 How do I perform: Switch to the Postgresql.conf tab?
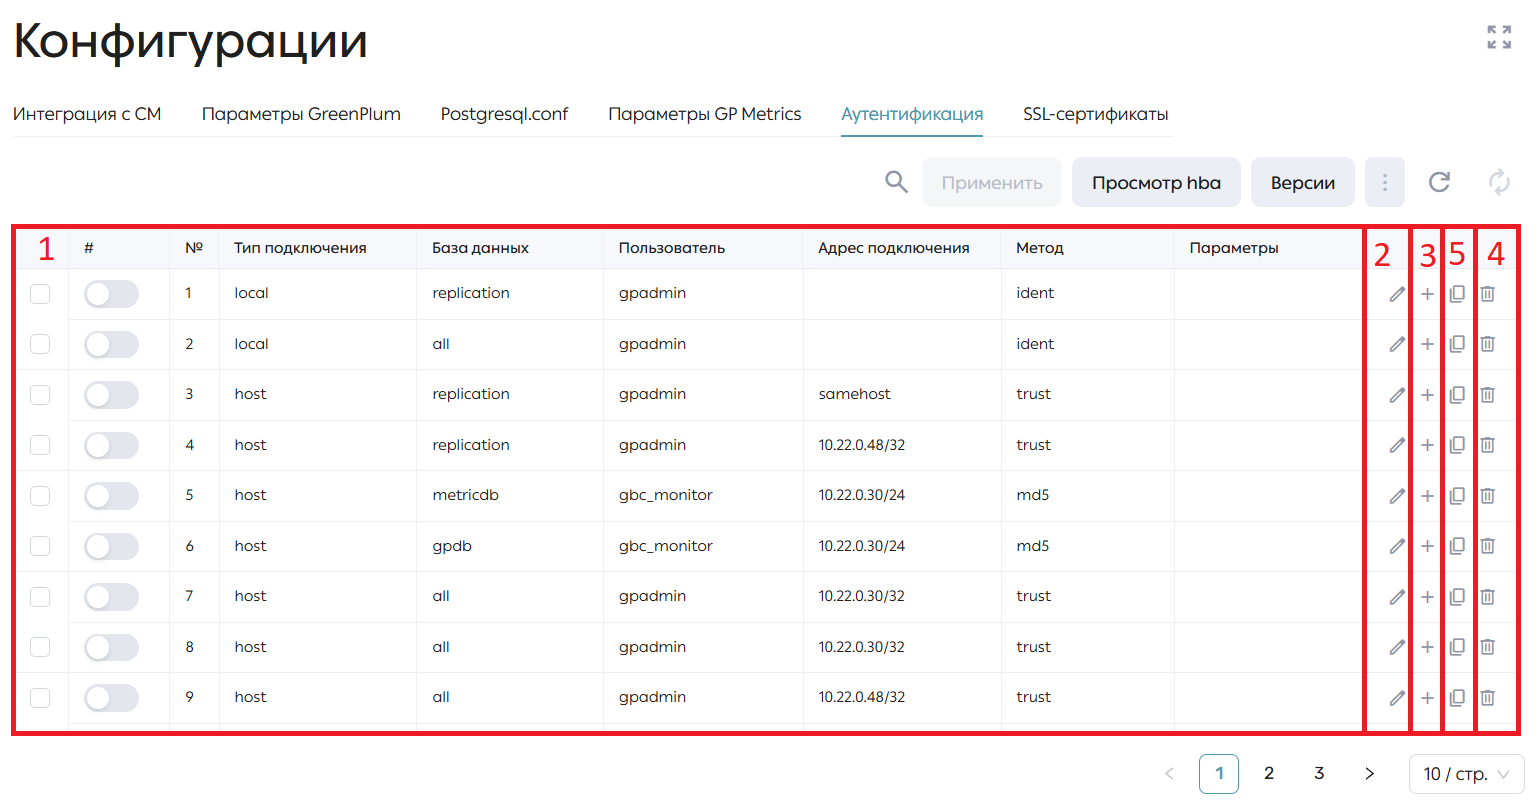click(x=504, y=114)
